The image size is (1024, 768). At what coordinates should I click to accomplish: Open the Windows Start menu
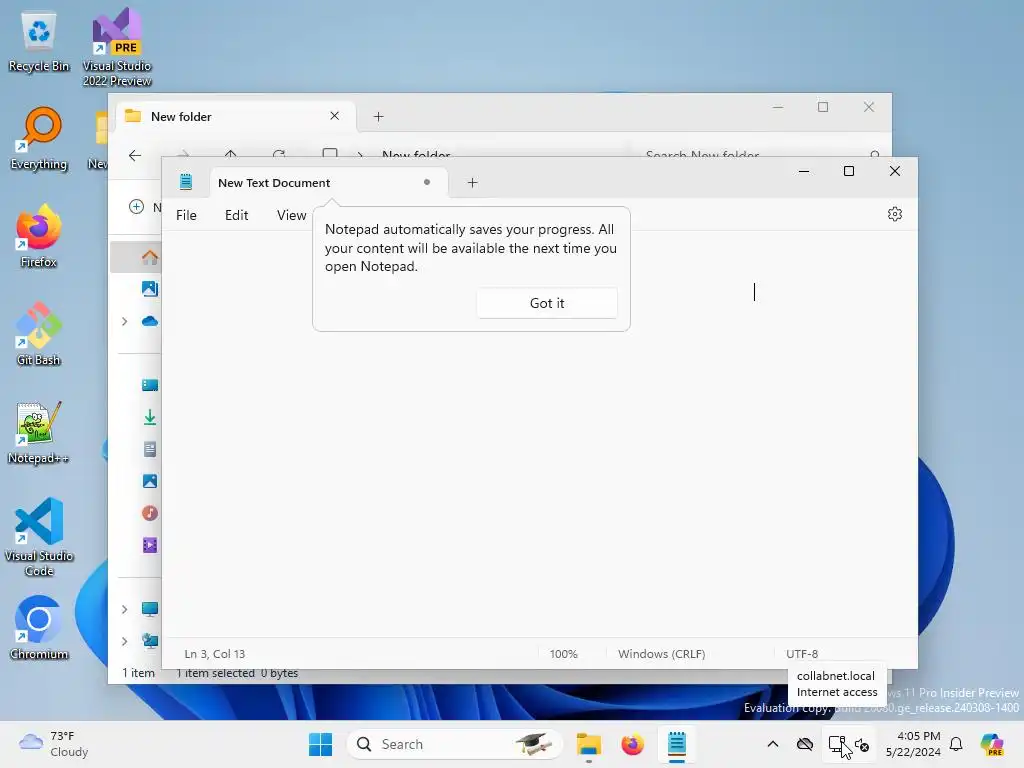coord(320,744)
